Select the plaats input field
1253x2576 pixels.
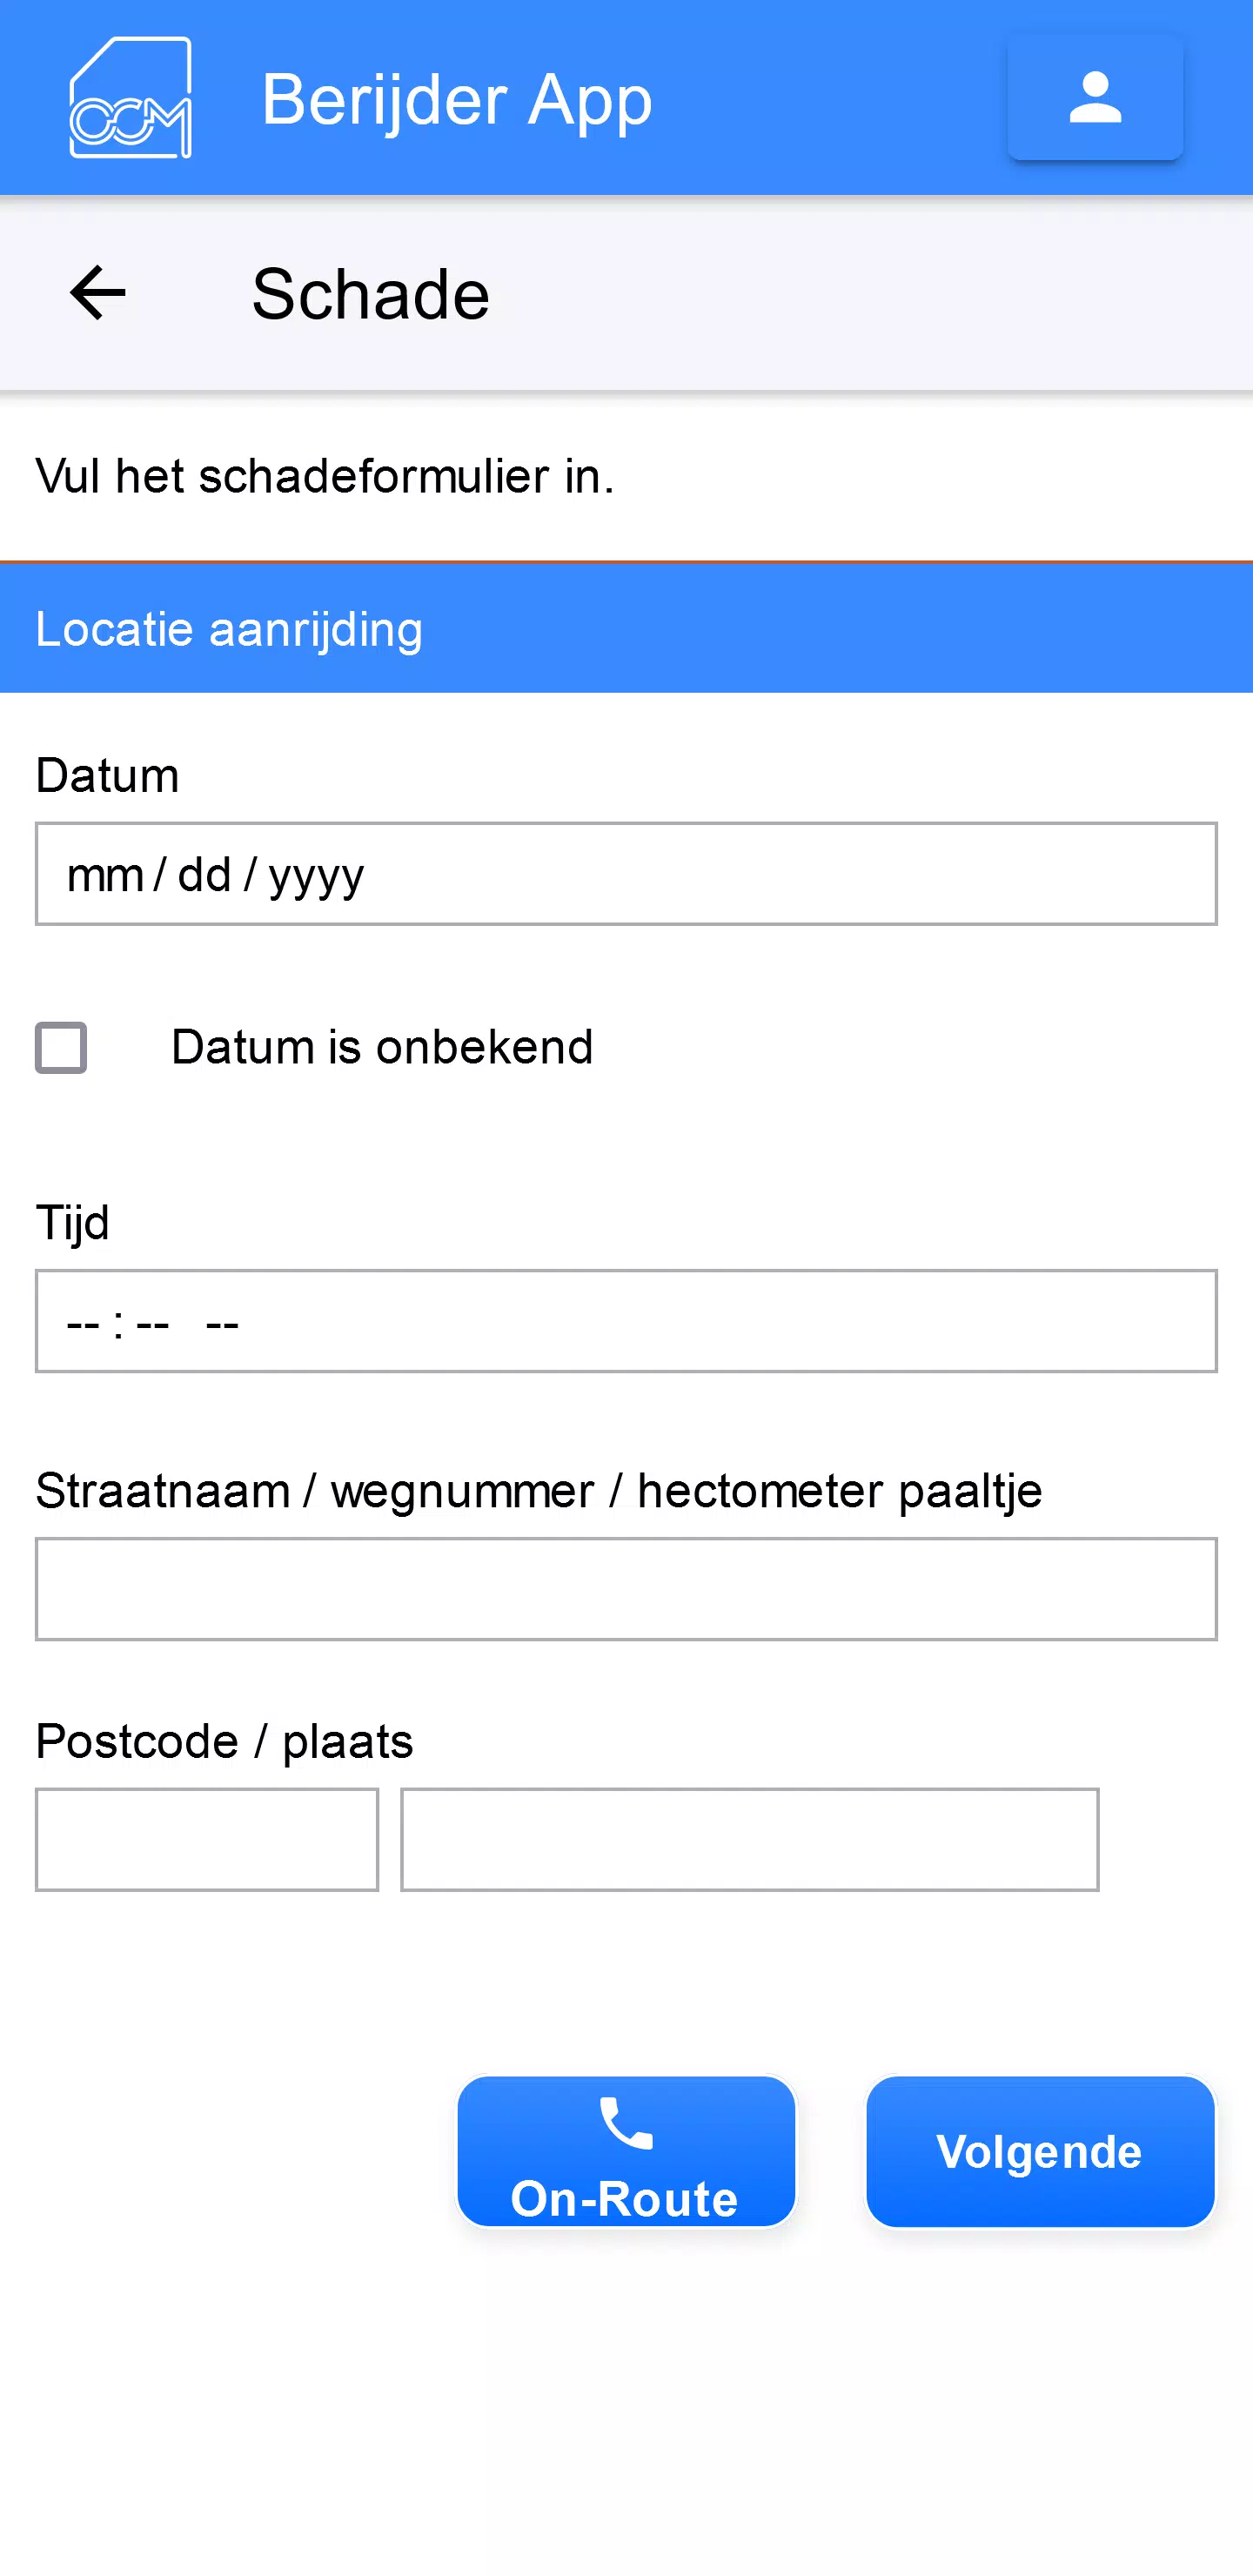(x=749, y=1840)
